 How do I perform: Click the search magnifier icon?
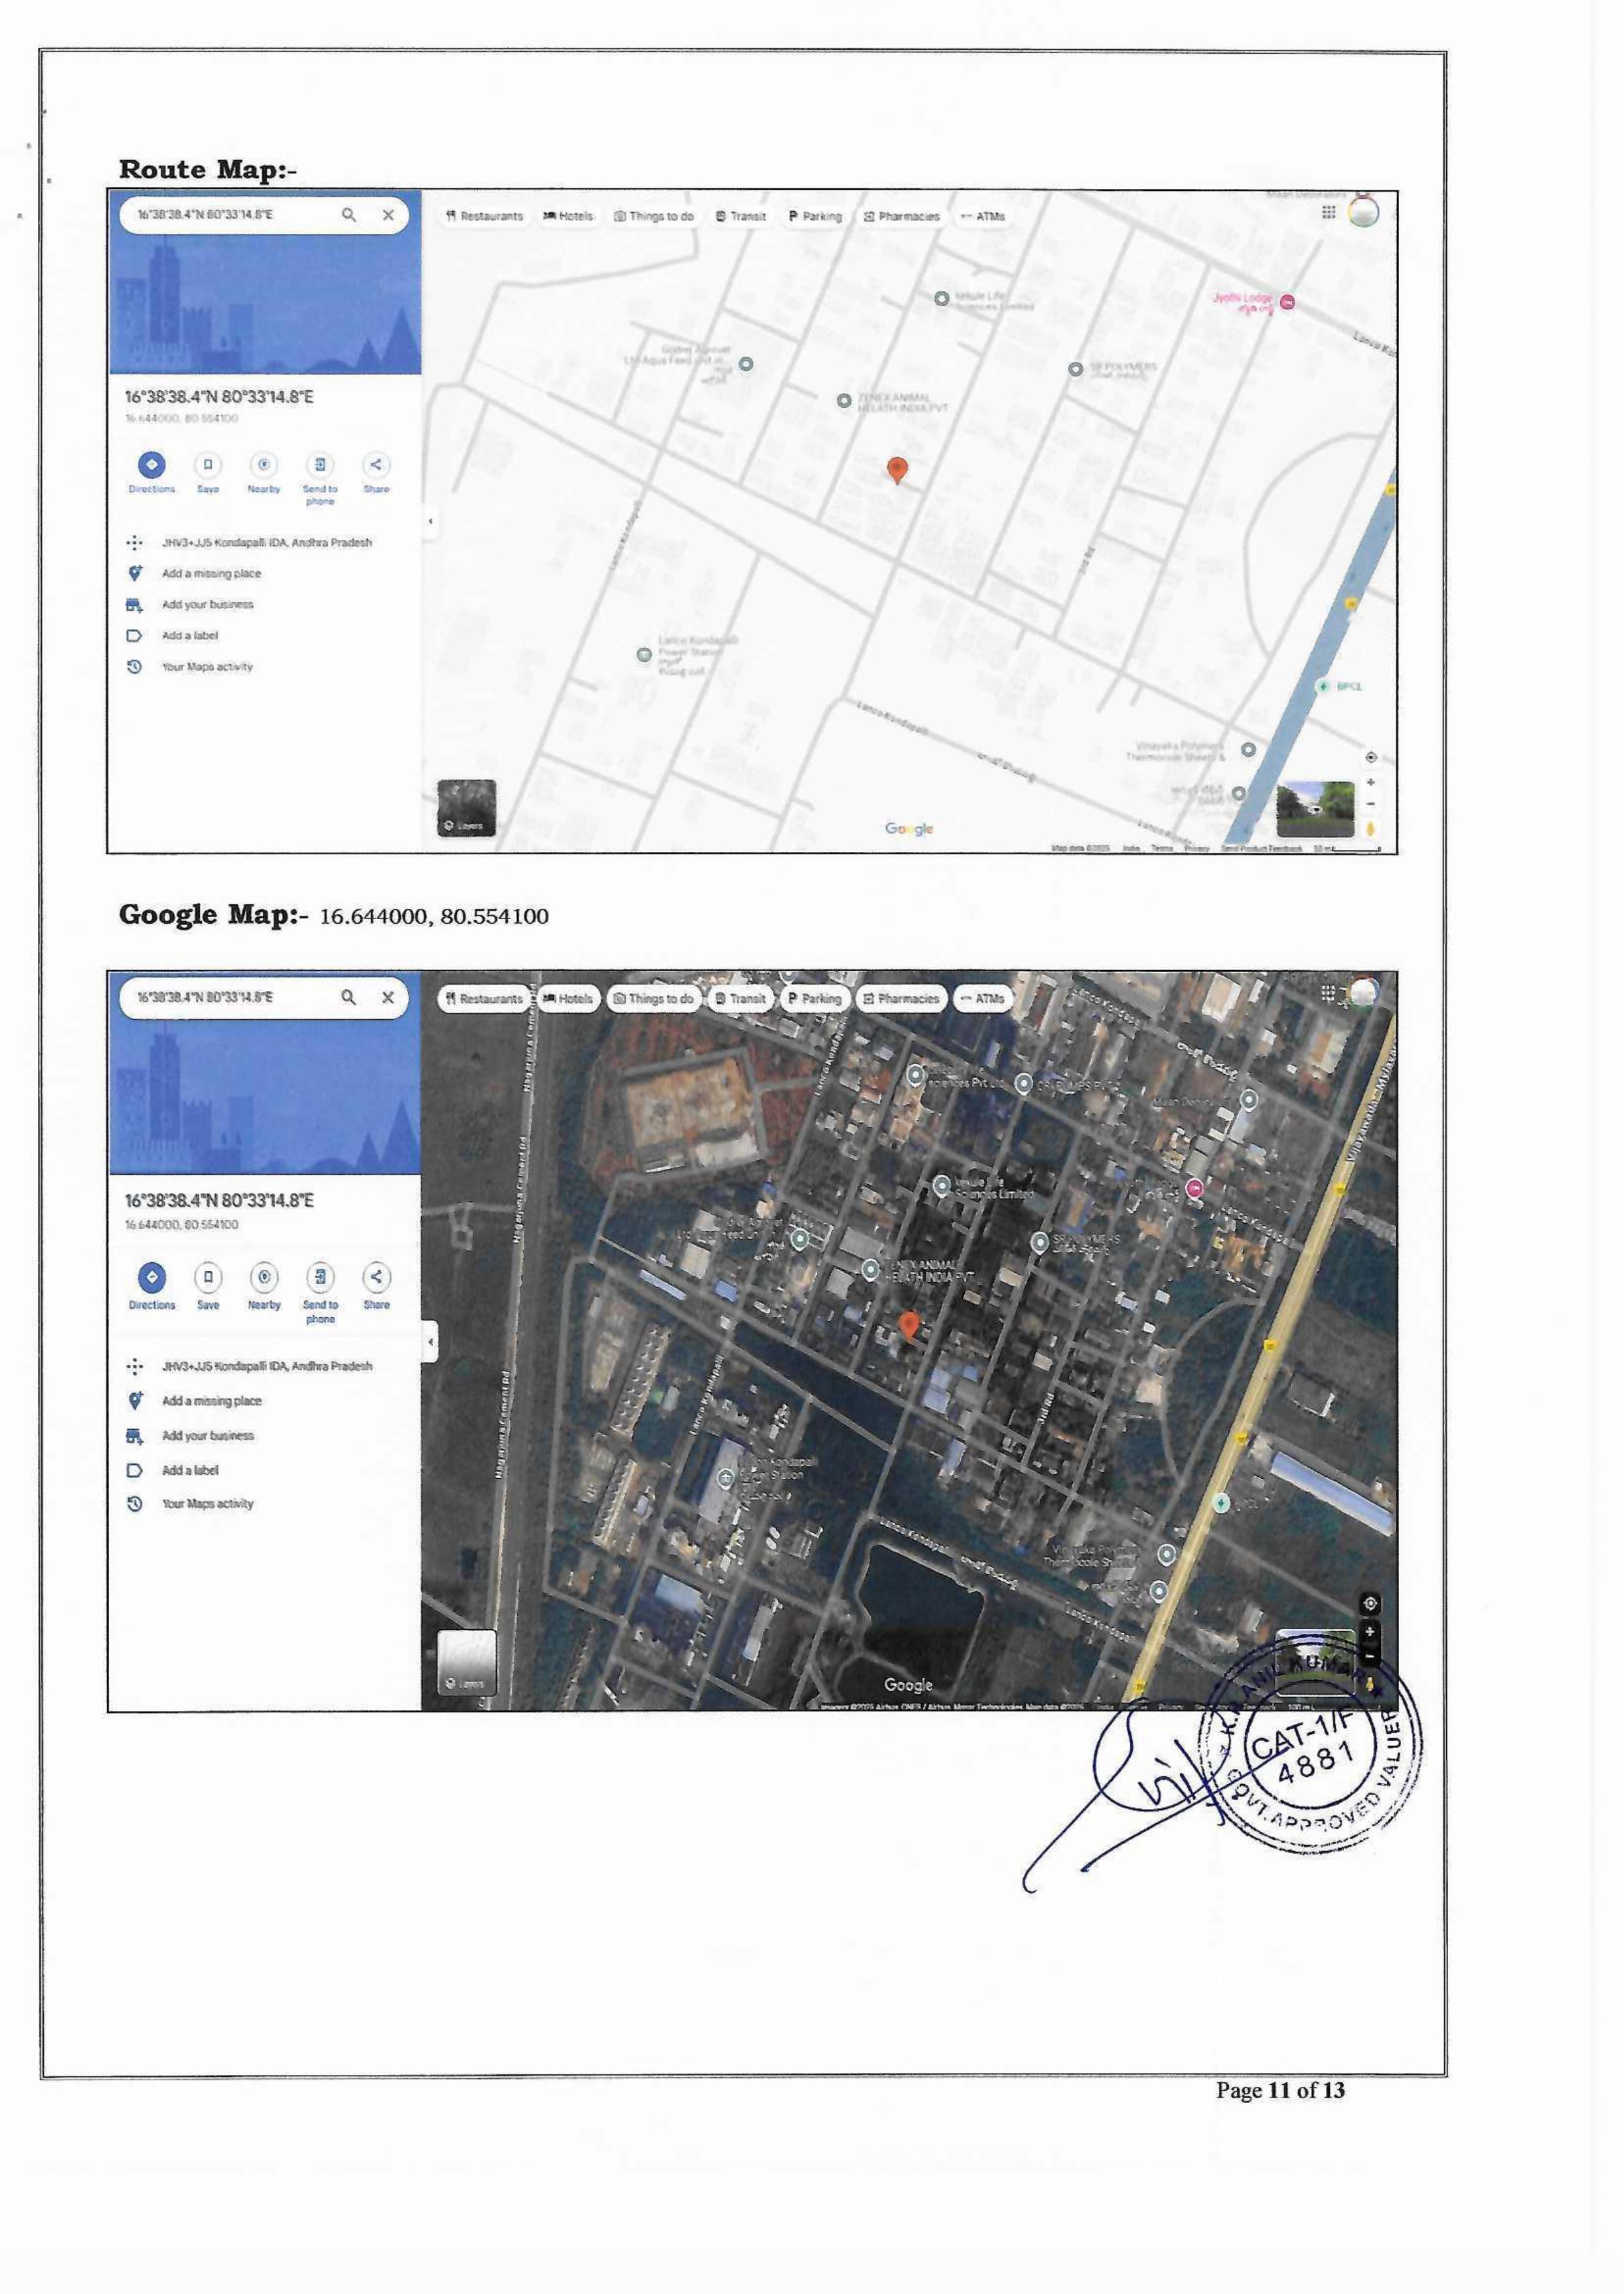[349, 214]
